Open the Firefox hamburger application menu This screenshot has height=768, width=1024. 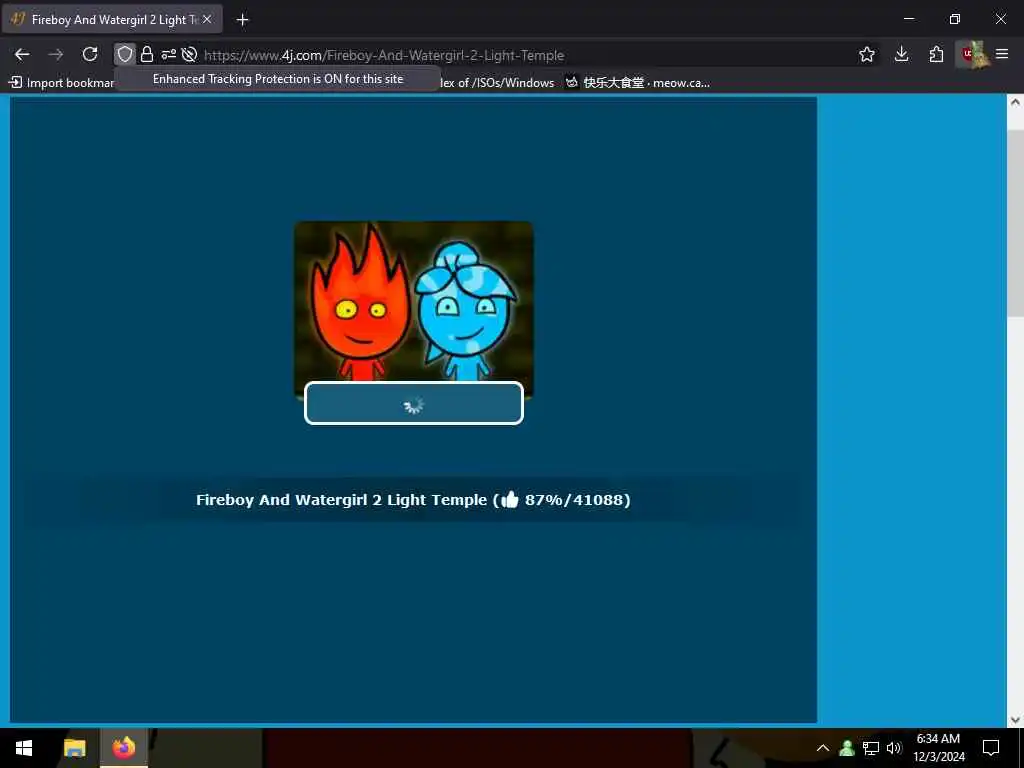click(1002, 54)
